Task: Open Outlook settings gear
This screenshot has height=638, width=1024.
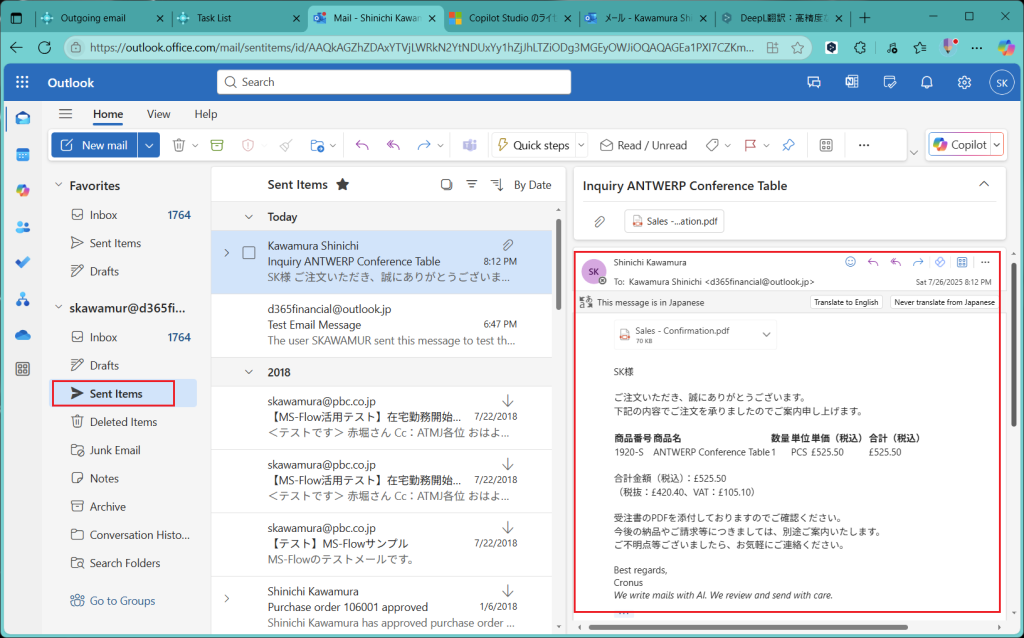Action: coord(964,82)
